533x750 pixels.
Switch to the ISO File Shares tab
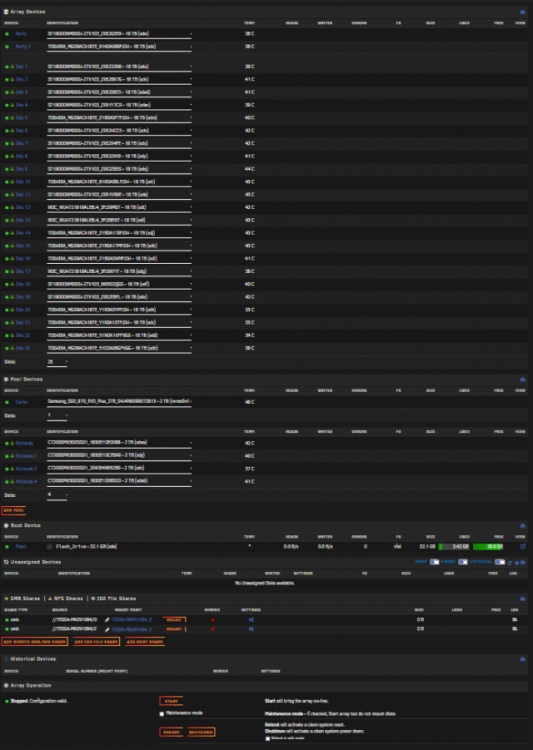(x=113, y=599)
